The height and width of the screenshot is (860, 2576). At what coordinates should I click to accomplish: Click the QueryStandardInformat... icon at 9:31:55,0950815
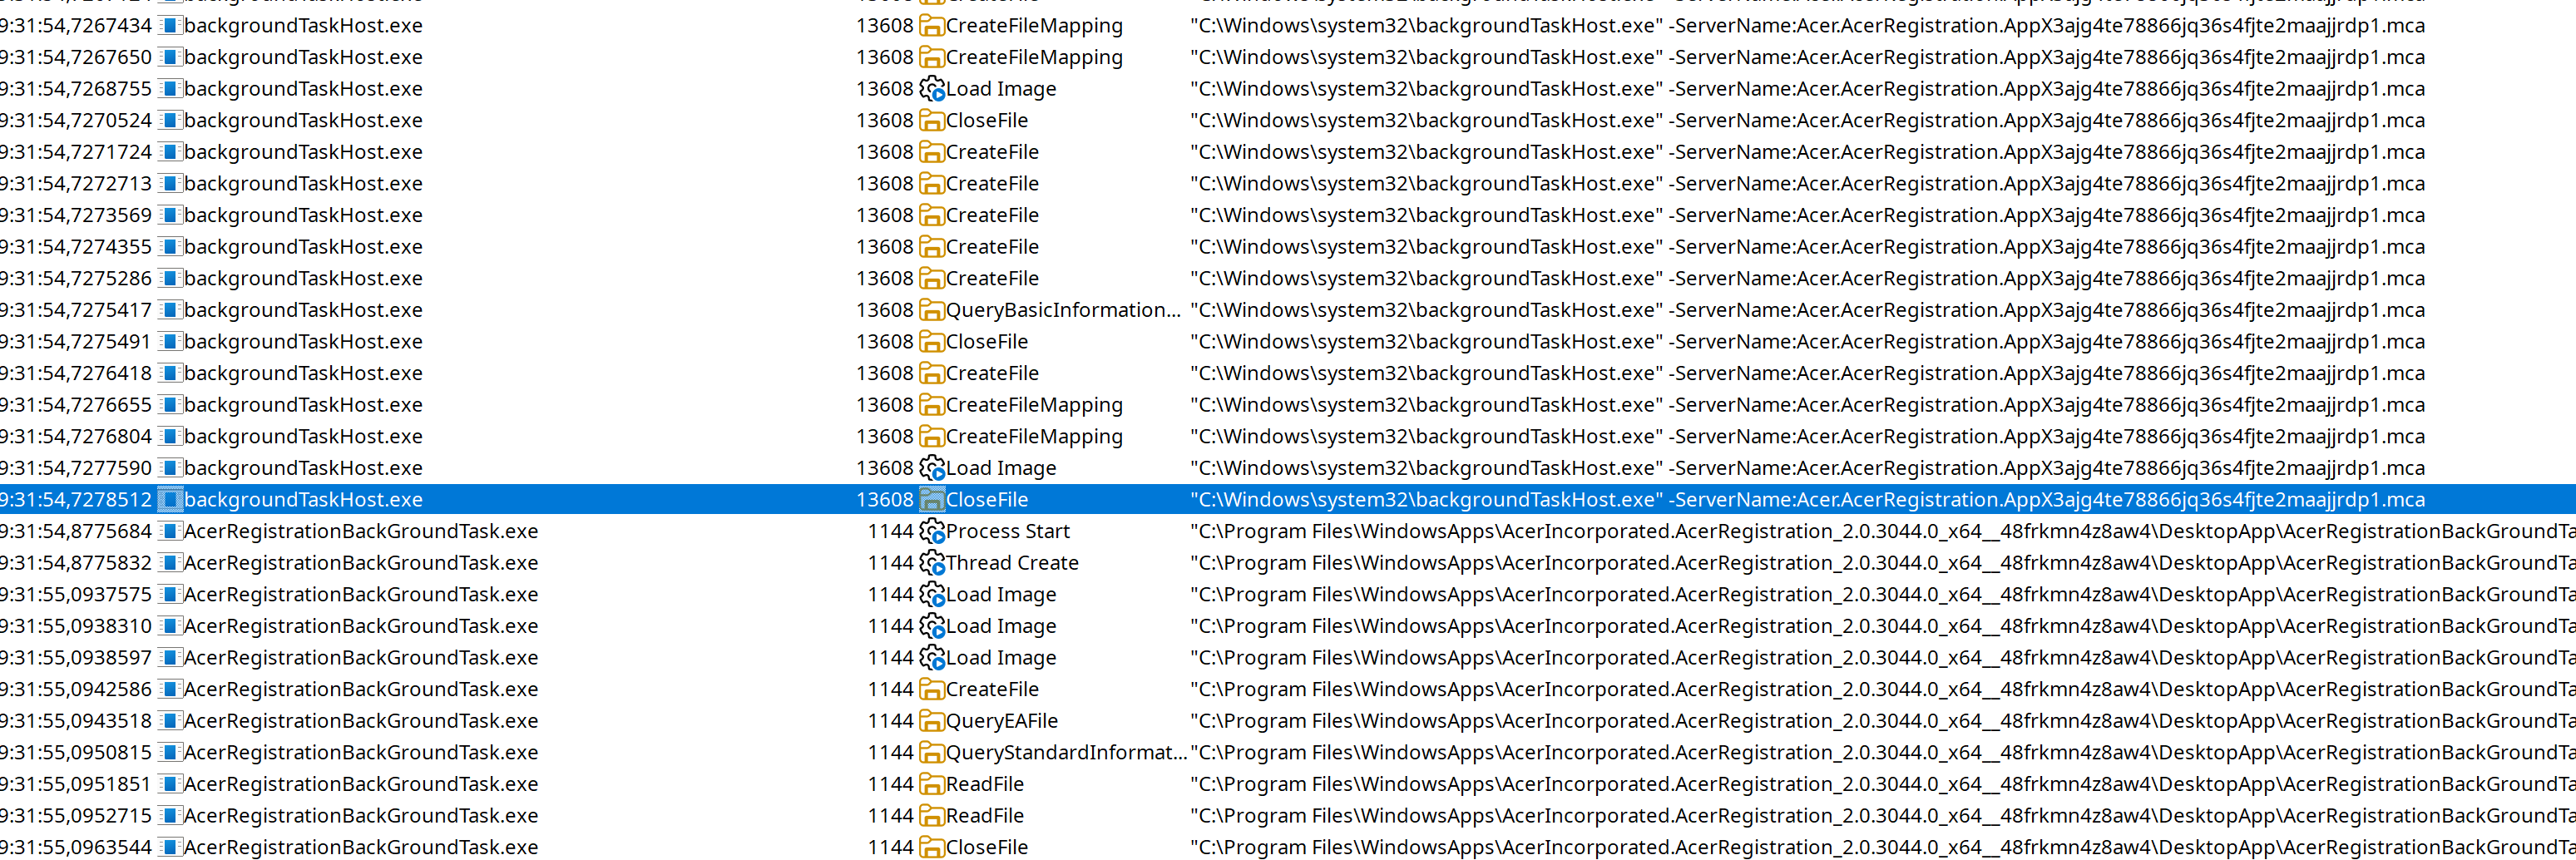(x=932, y=753)
